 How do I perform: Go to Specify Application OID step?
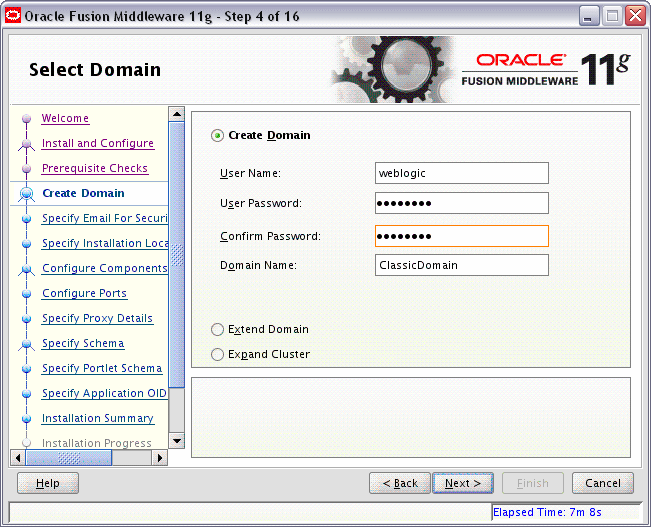tap(105, 393)
